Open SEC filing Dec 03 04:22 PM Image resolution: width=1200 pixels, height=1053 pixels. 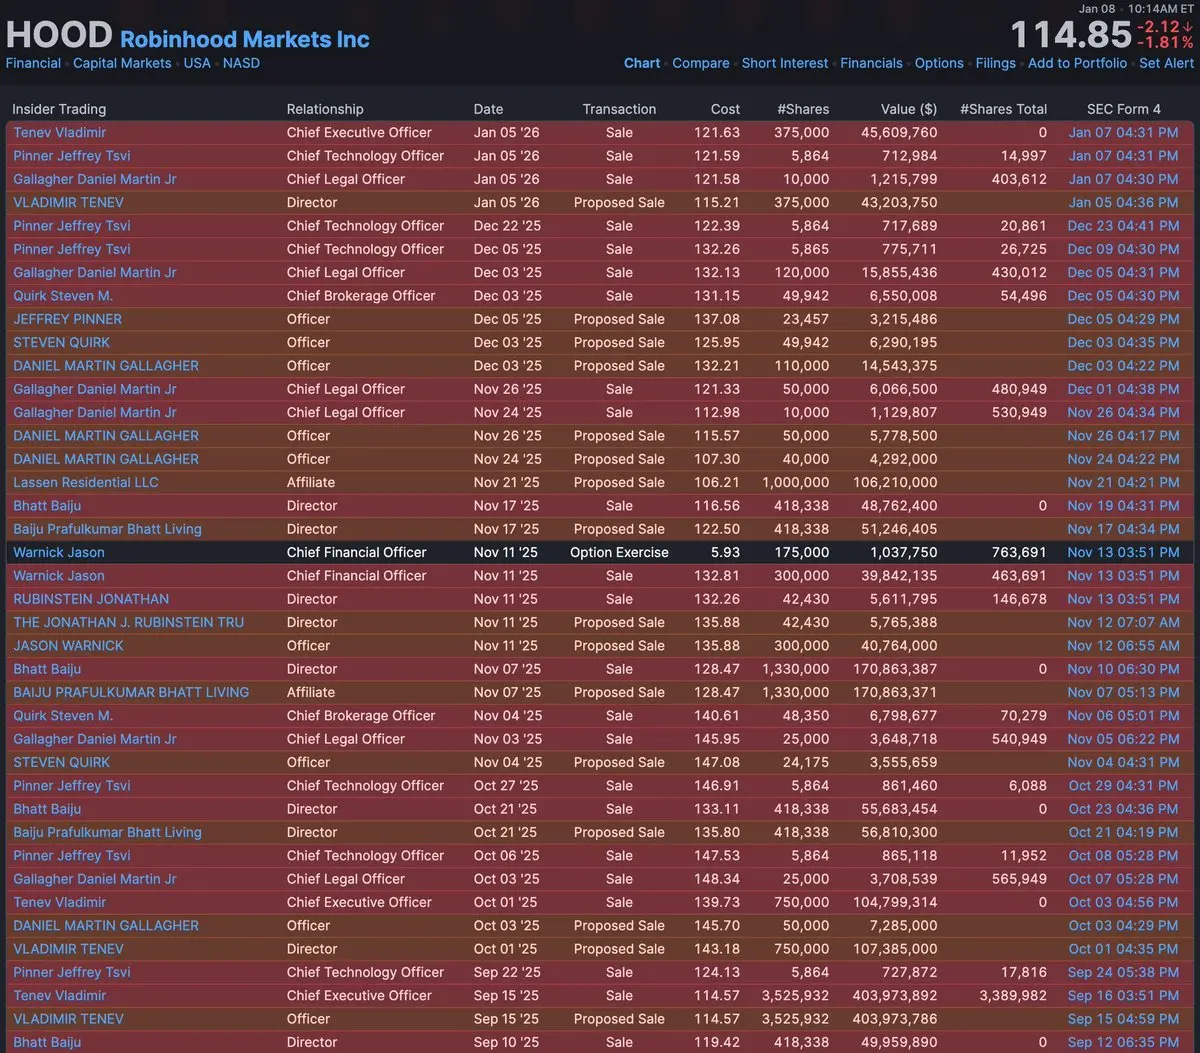tap(1123, 366)
